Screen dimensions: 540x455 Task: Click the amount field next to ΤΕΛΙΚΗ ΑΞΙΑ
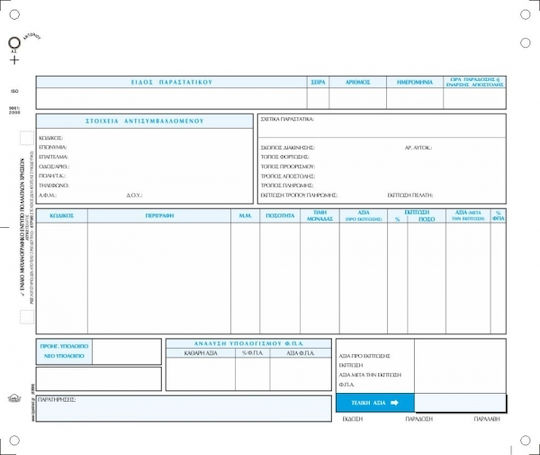click(x=460, y=403)
